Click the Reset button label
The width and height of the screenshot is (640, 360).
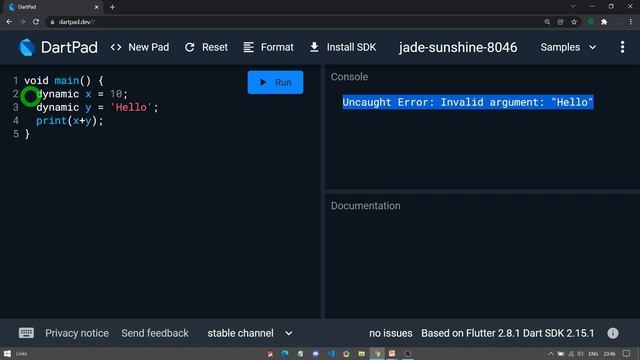215,47
